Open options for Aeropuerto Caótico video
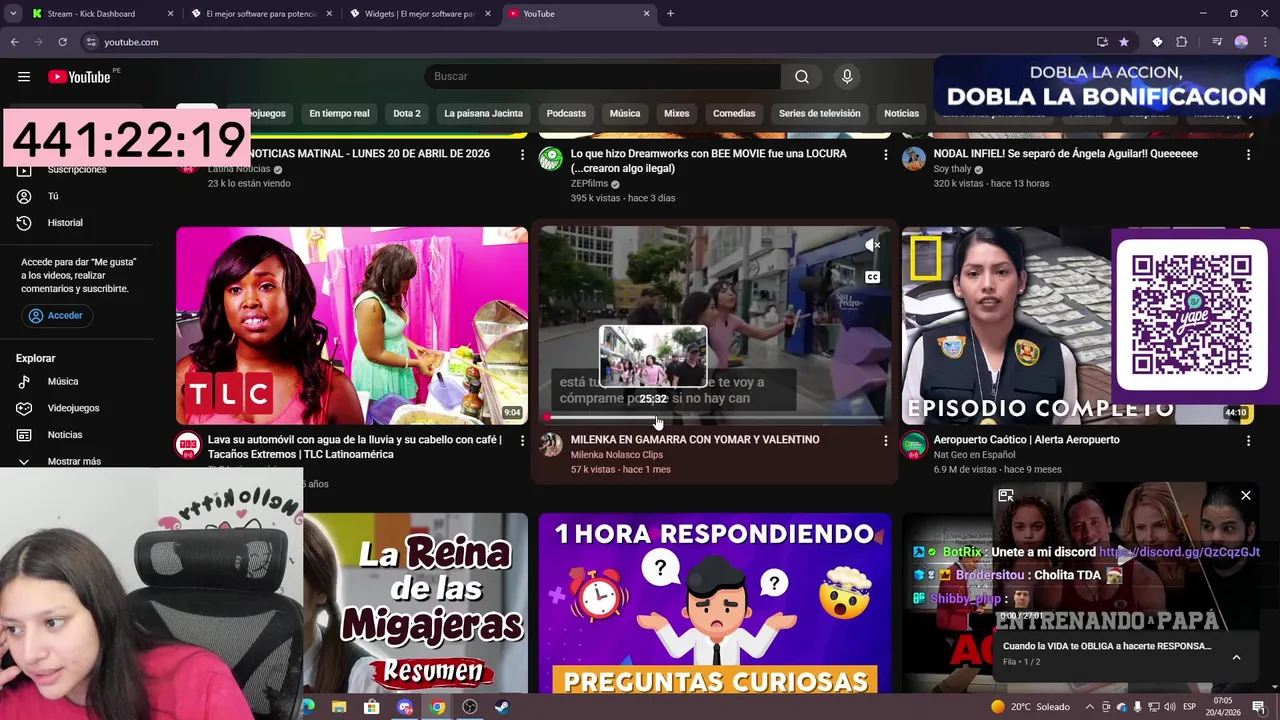This screenshot has width=1280, height=720. [x=1248, y=441]
